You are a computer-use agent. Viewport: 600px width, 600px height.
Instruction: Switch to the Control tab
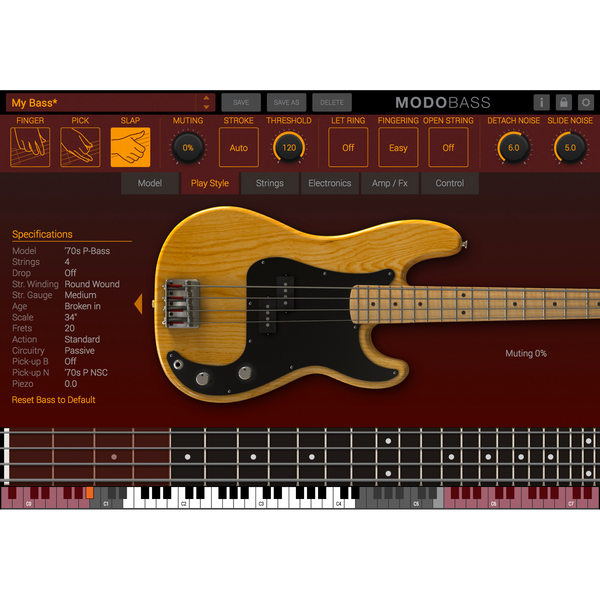(x=450, y=183)
